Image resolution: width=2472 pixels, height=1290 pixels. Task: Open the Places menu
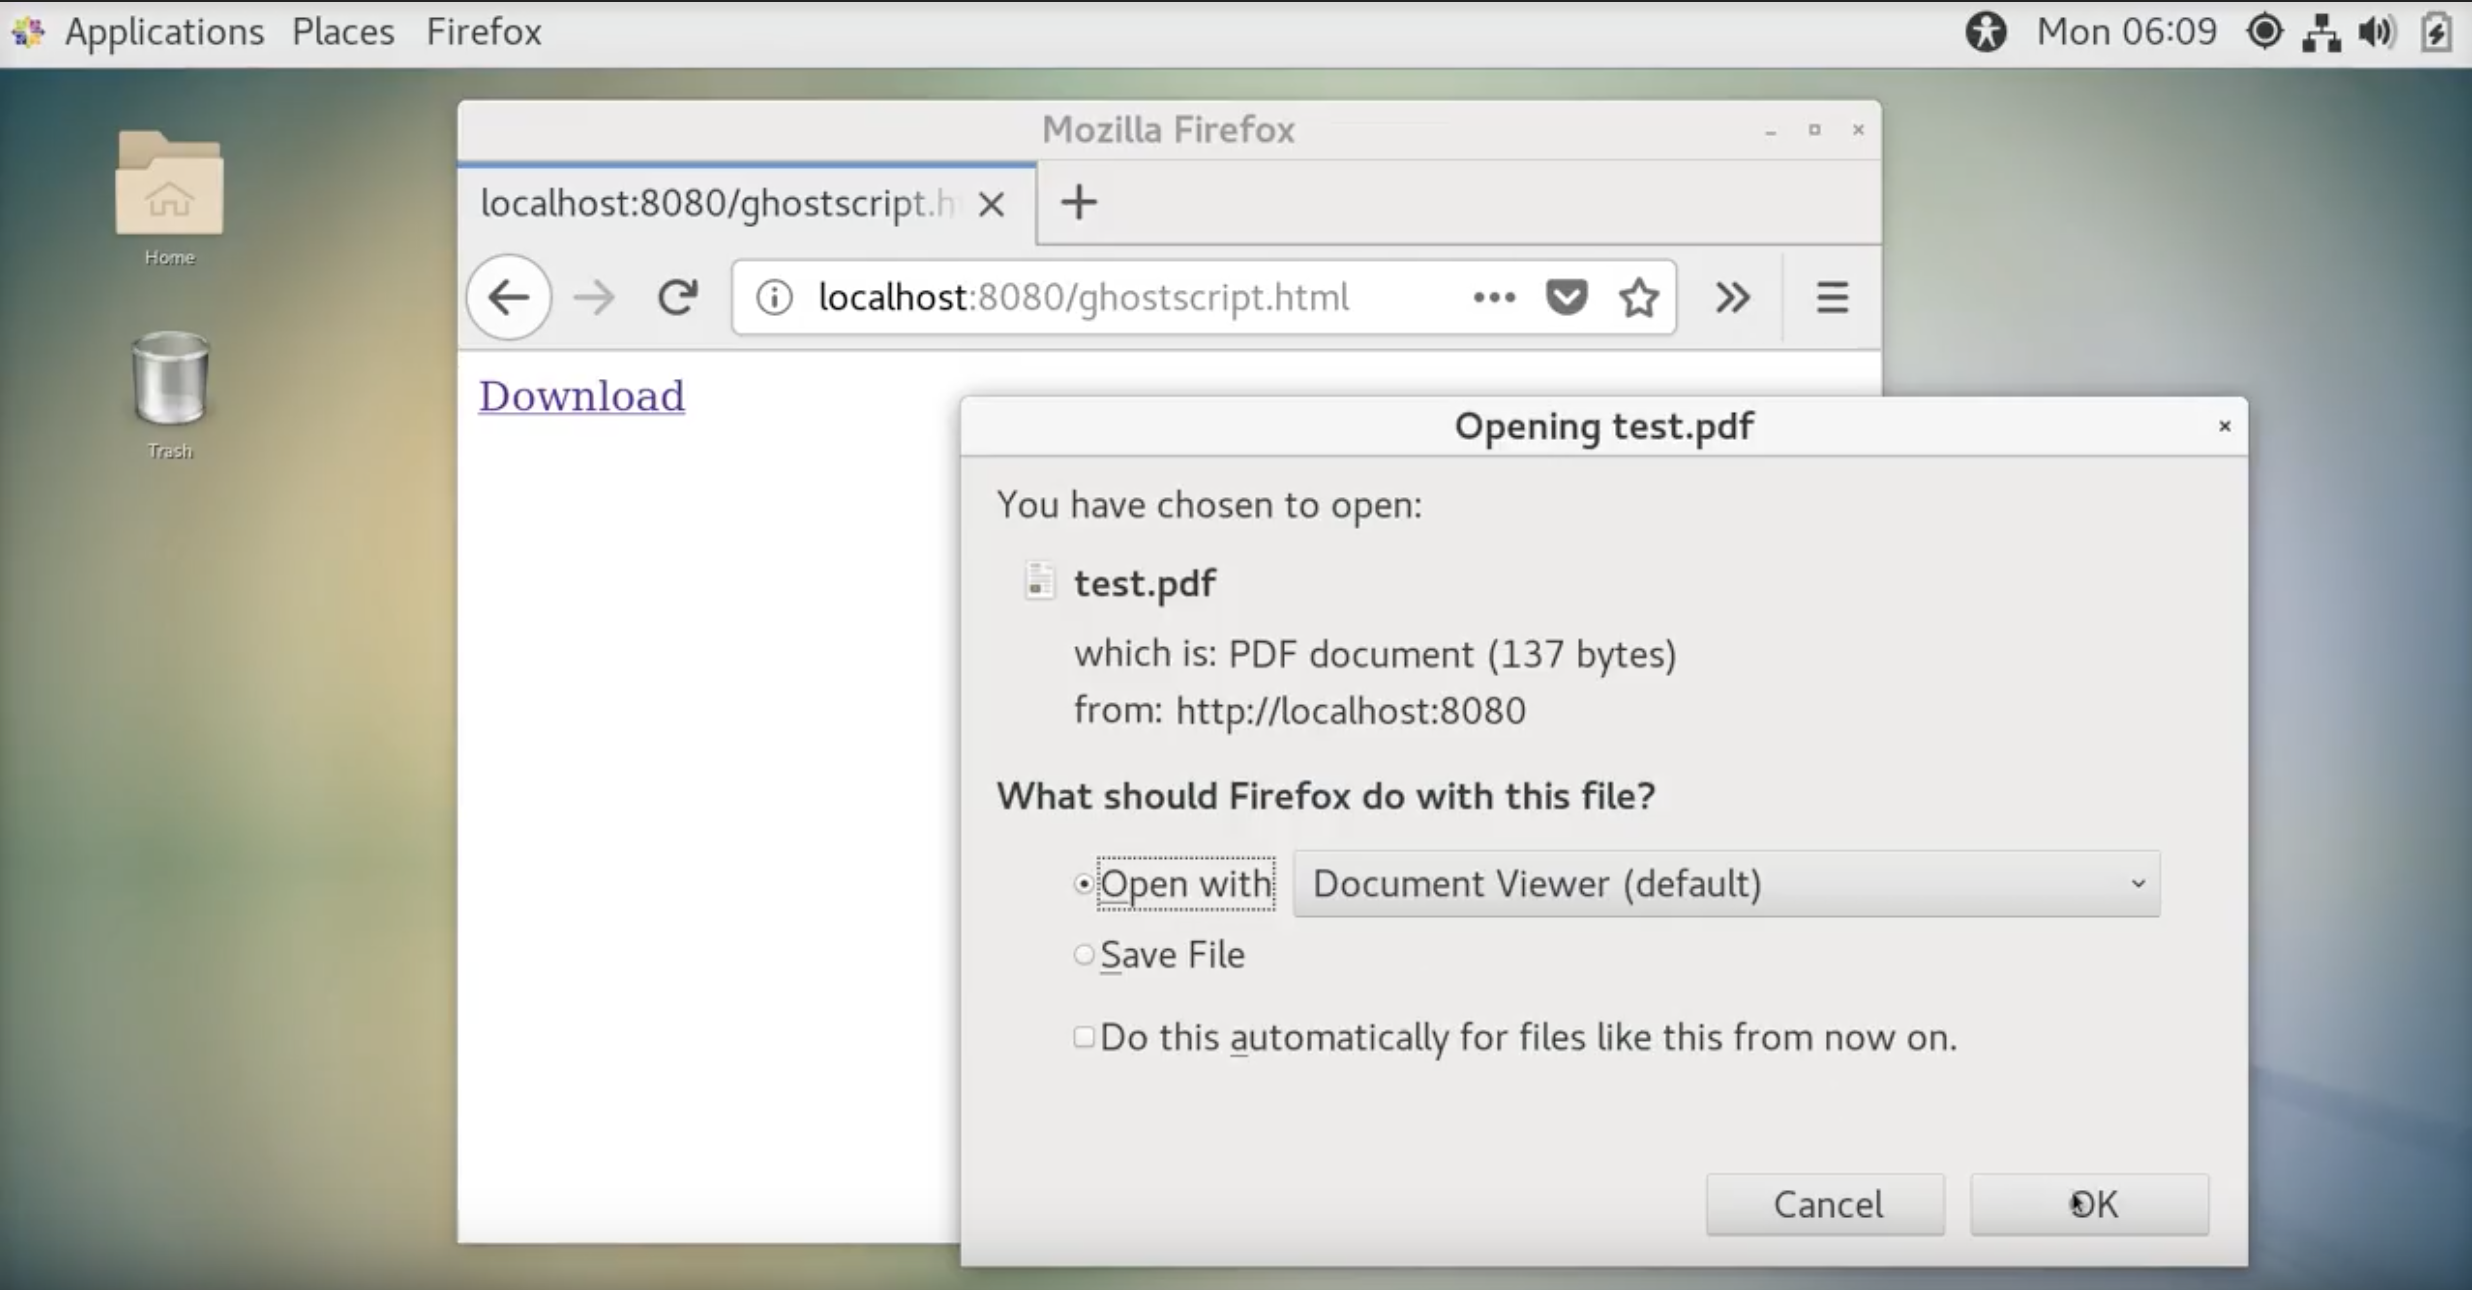(x=343, y=32)
